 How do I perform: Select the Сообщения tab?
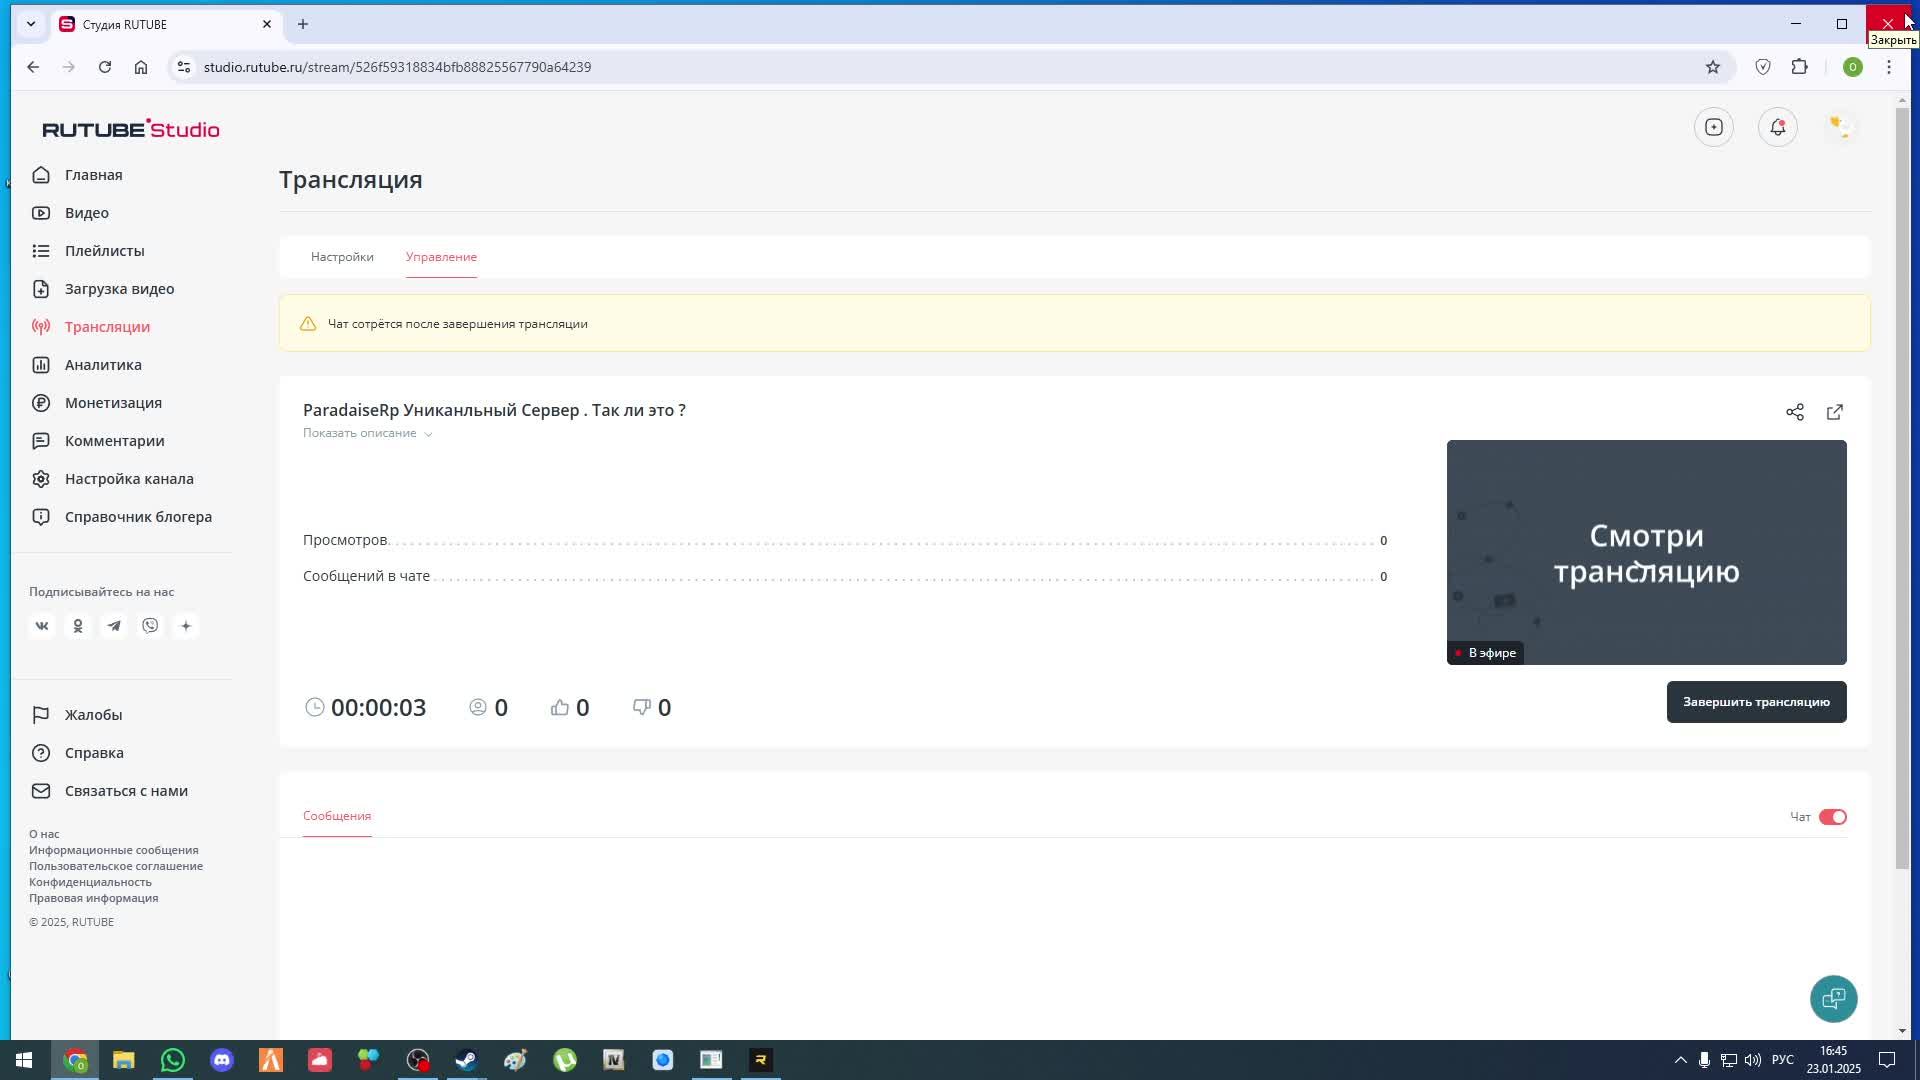coord(337,816)
